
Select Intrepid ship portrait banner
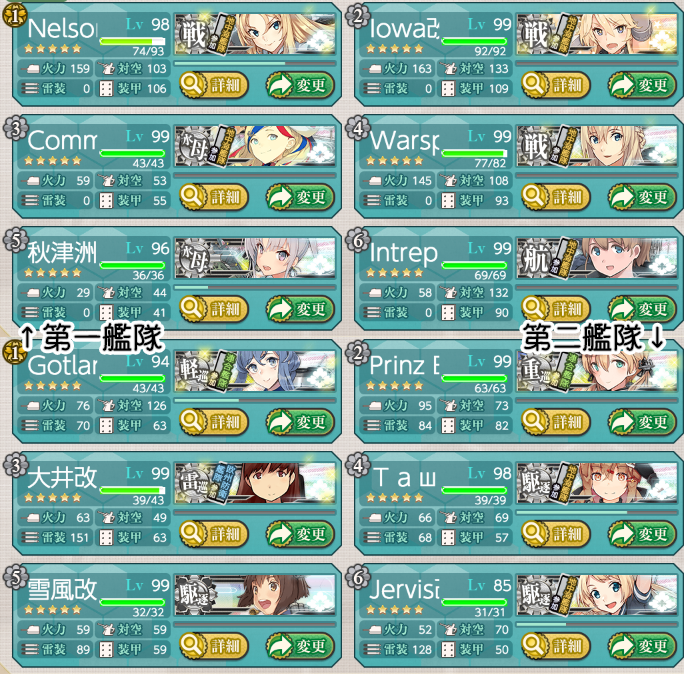[597, 258]
